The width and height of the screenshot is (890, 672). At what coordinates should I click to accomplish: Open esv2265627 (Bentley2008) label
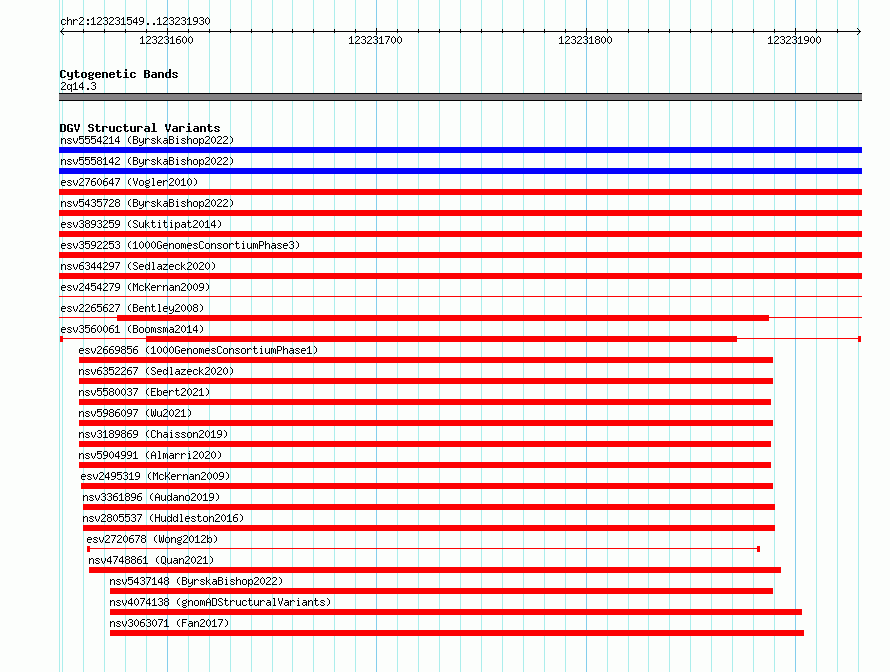pyautogui.click(x=132, y=308)
